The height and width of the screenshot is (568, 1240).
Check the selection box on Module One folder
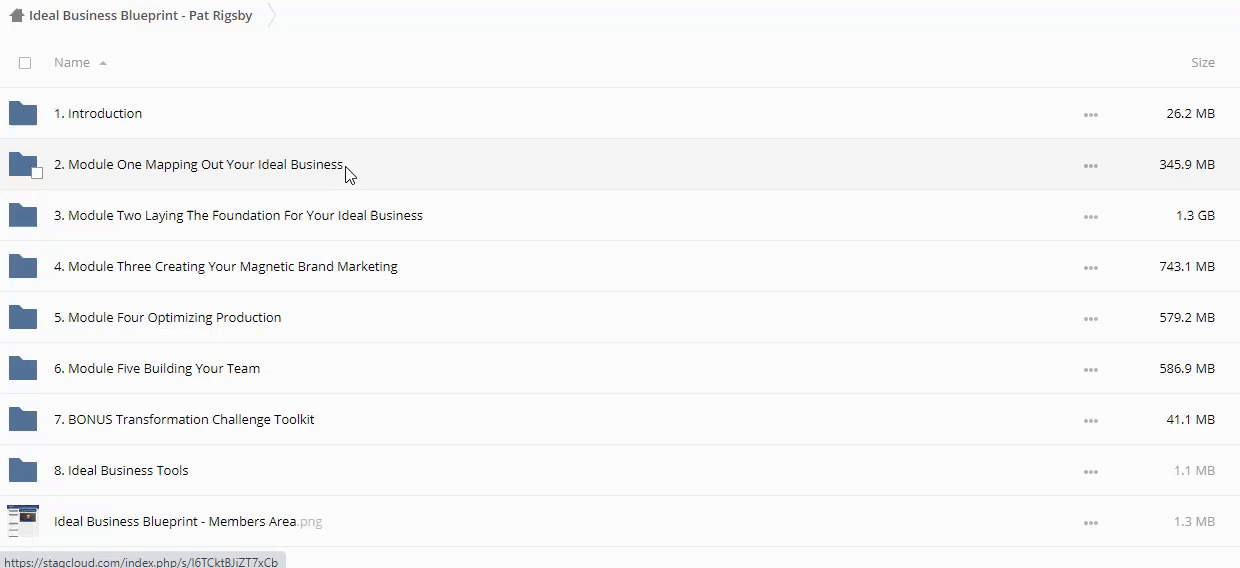(37, 173)
